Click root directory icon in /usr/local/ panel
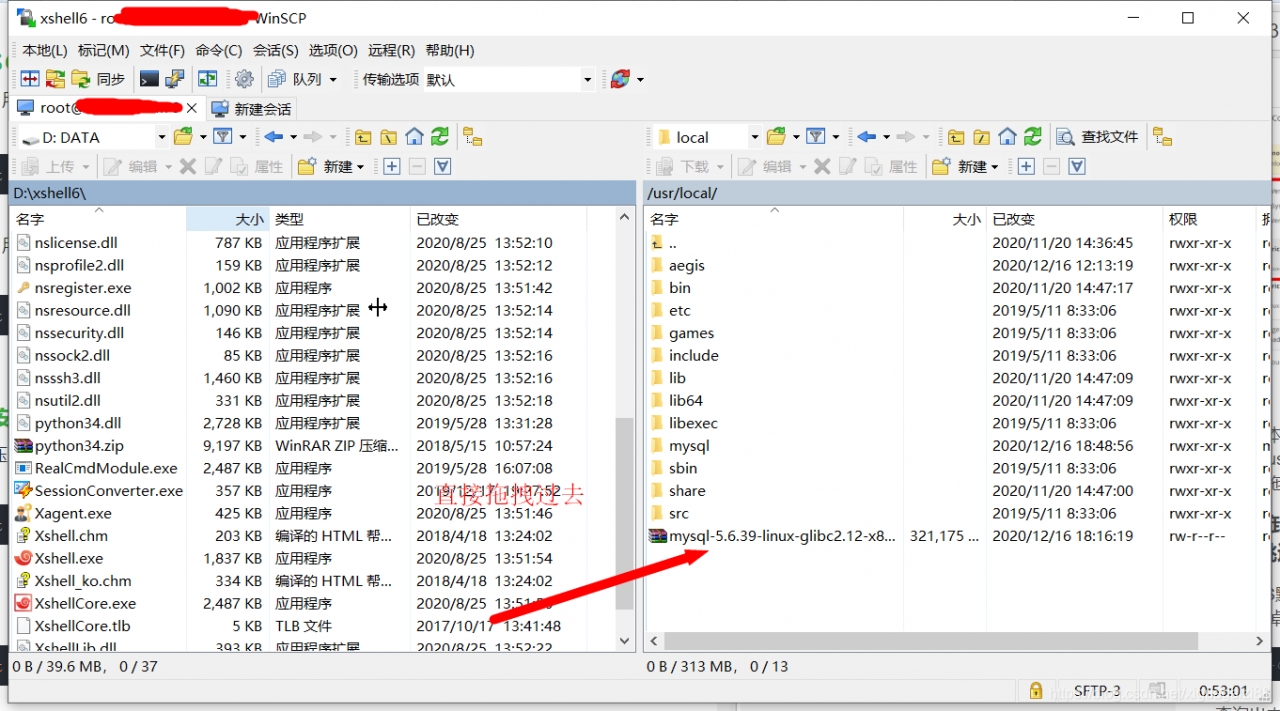This screenshot has width=1280, height=711. pyautogui.click(x=982, y=137)
